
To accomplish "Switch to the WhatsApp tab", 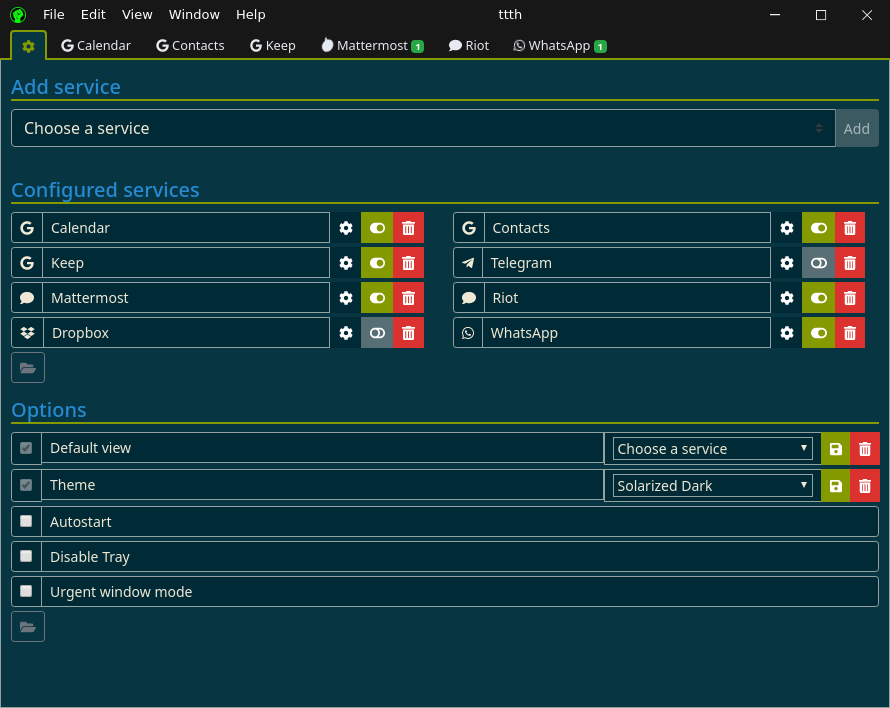I will point(560,45).
